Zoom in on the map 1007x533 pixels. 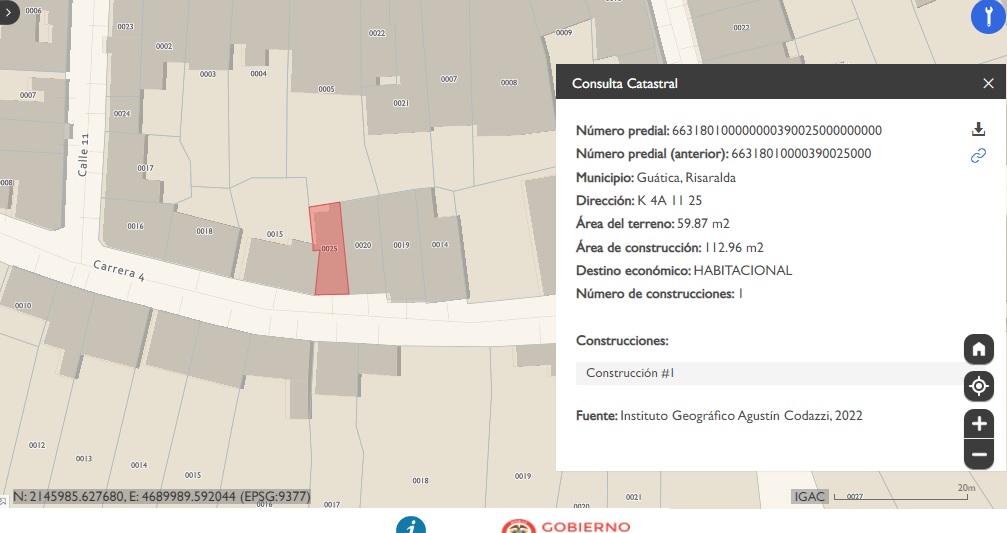(978, 422)
